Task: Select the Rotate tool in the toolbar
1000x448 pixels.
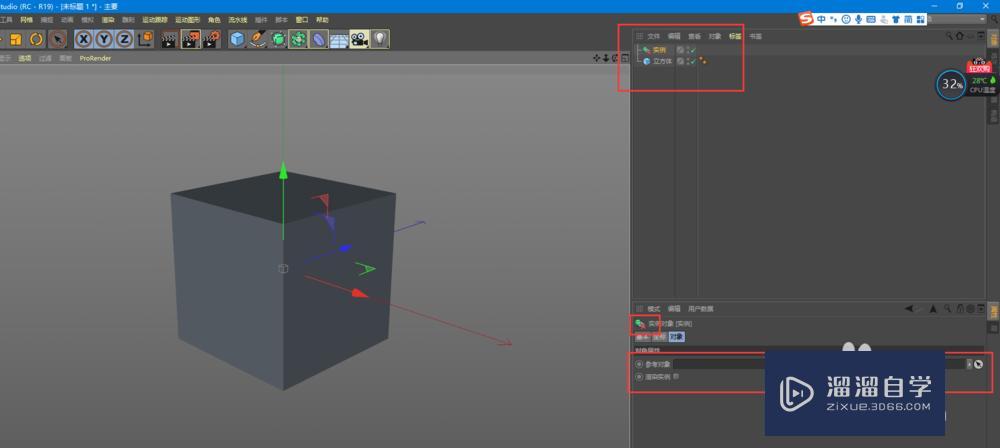Action: coord(36,40)
